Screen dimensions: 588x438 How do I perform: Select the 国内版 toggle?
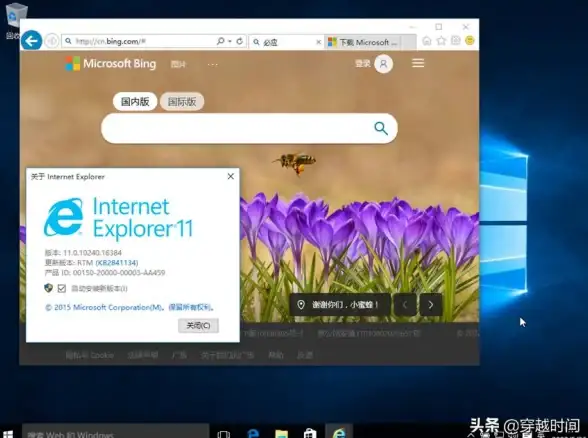point(135,101)
